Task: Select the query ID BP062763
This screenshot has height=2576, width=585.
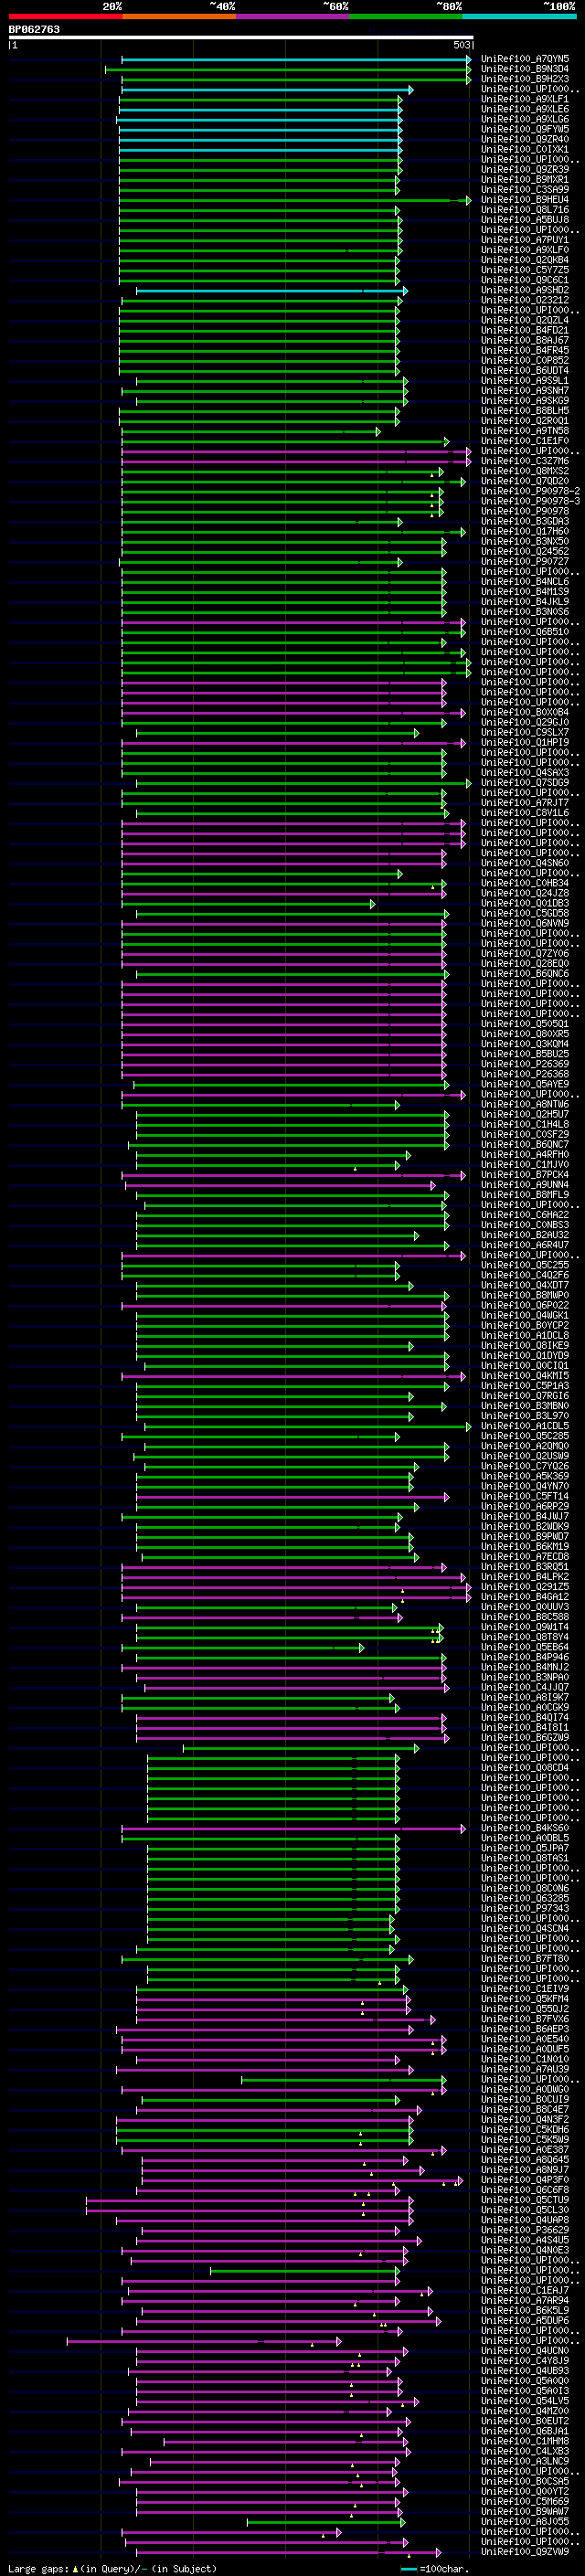Action: (34, 30)
